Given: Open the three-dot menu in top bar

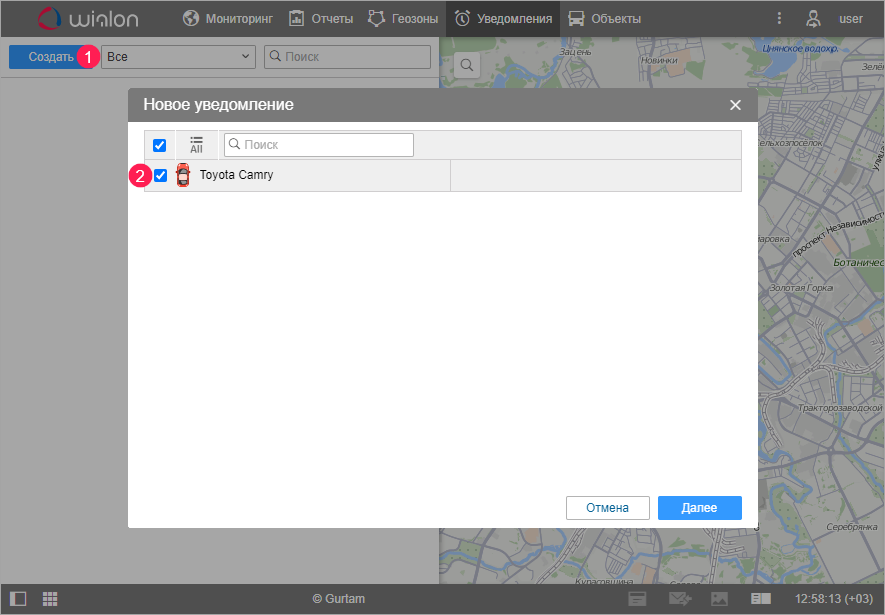Looking at the screenshot, I should click(x=779, y=19).
